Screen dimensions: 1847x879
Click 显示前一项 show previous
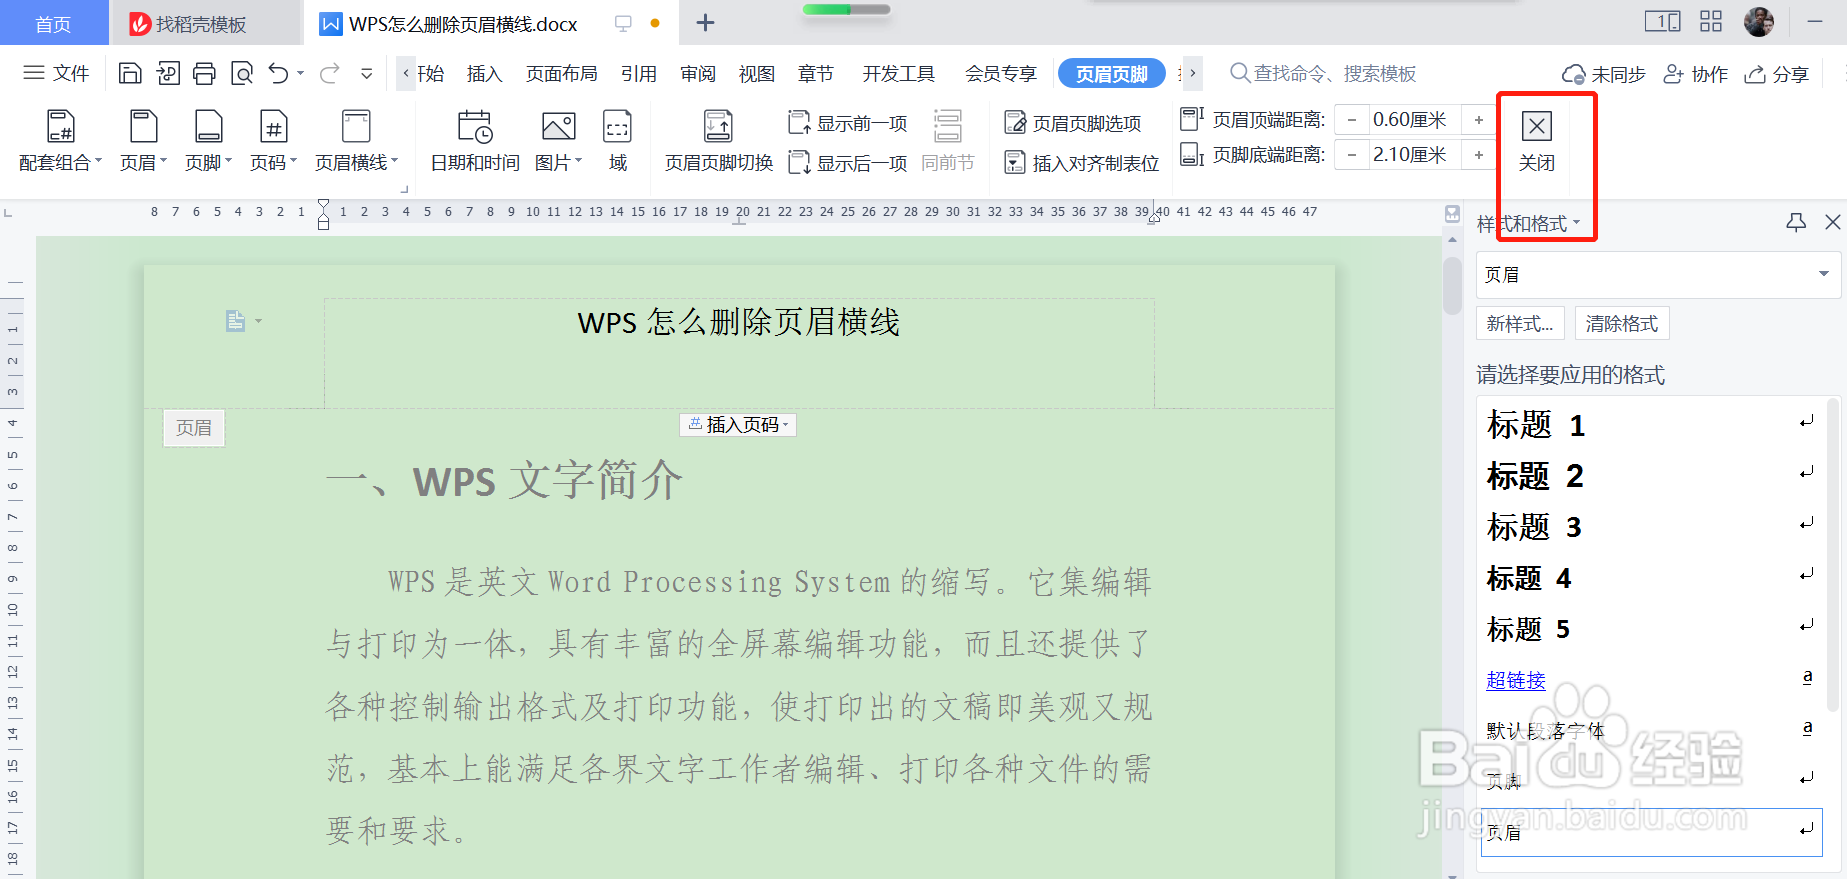tap(848, 123)
